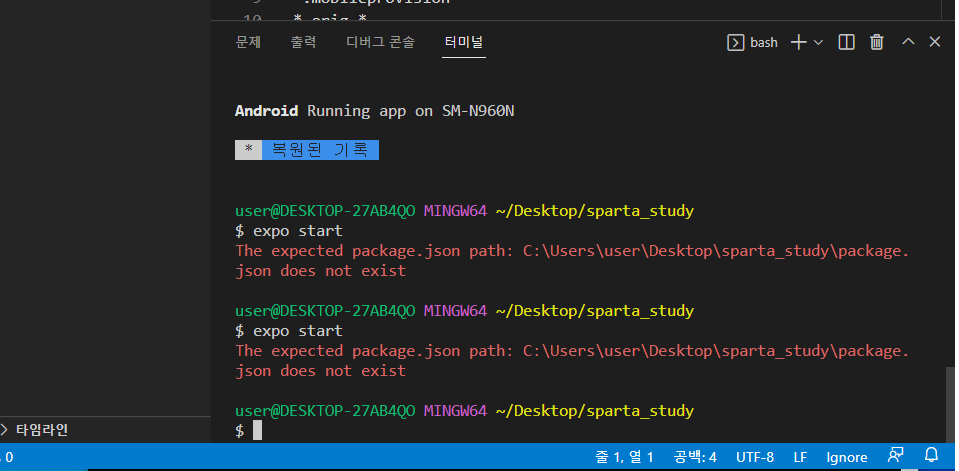Click the bash terminal shell icon

tap(735, 42)
